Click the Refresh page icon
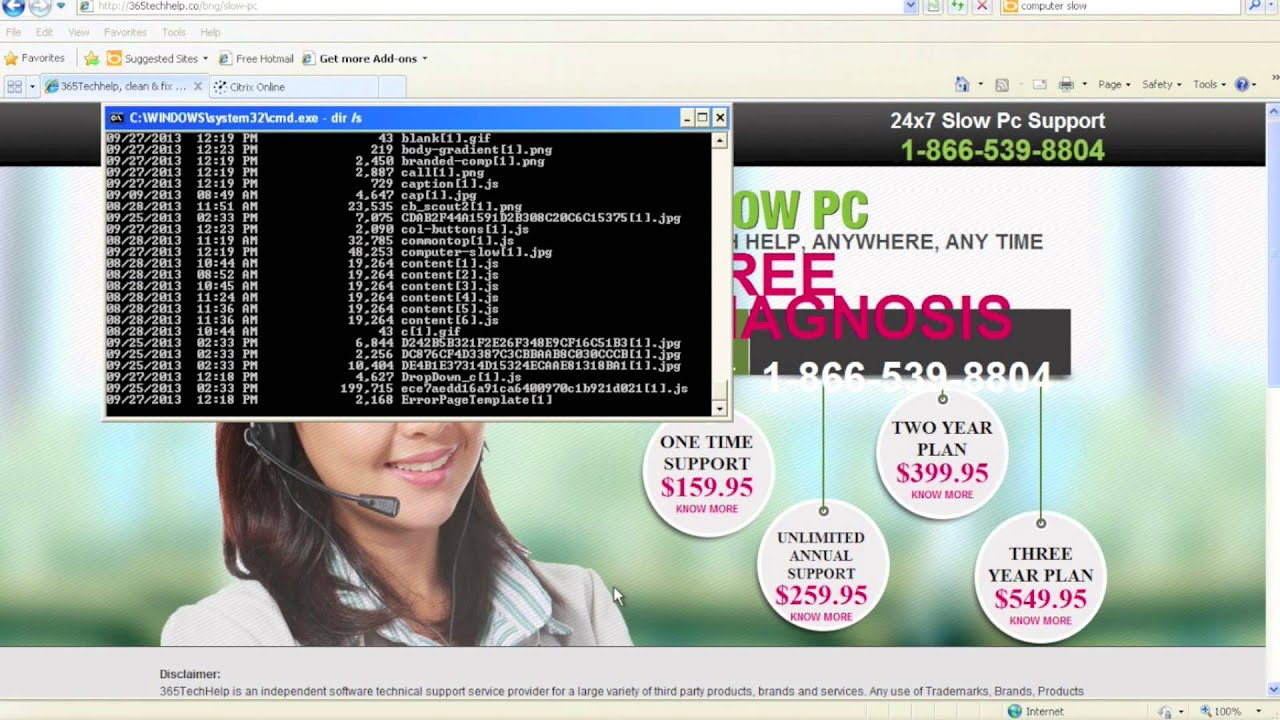 (958, 6)
